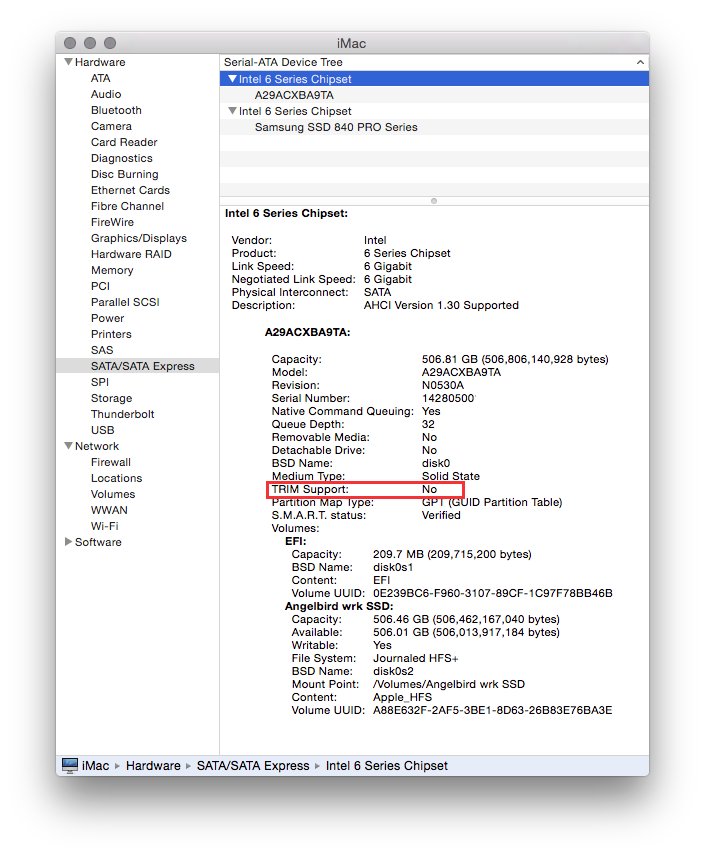This screenshot has height=856, width=705.
Task: Click the iMac computer icon in path bar
Action: 69,765
